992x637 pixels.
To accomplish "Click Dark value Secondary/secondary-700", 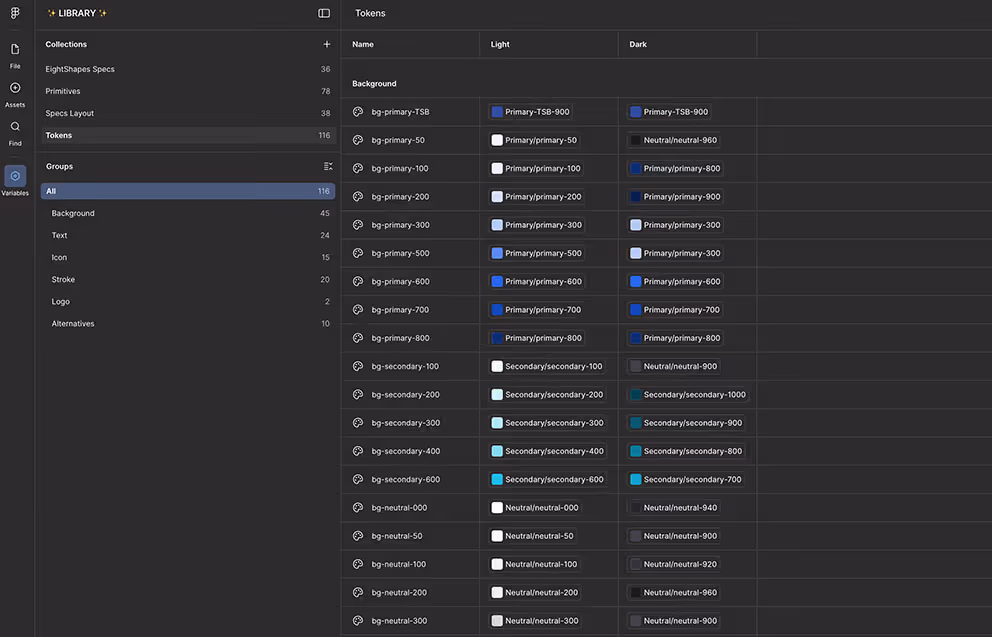I will coord(686,479).
